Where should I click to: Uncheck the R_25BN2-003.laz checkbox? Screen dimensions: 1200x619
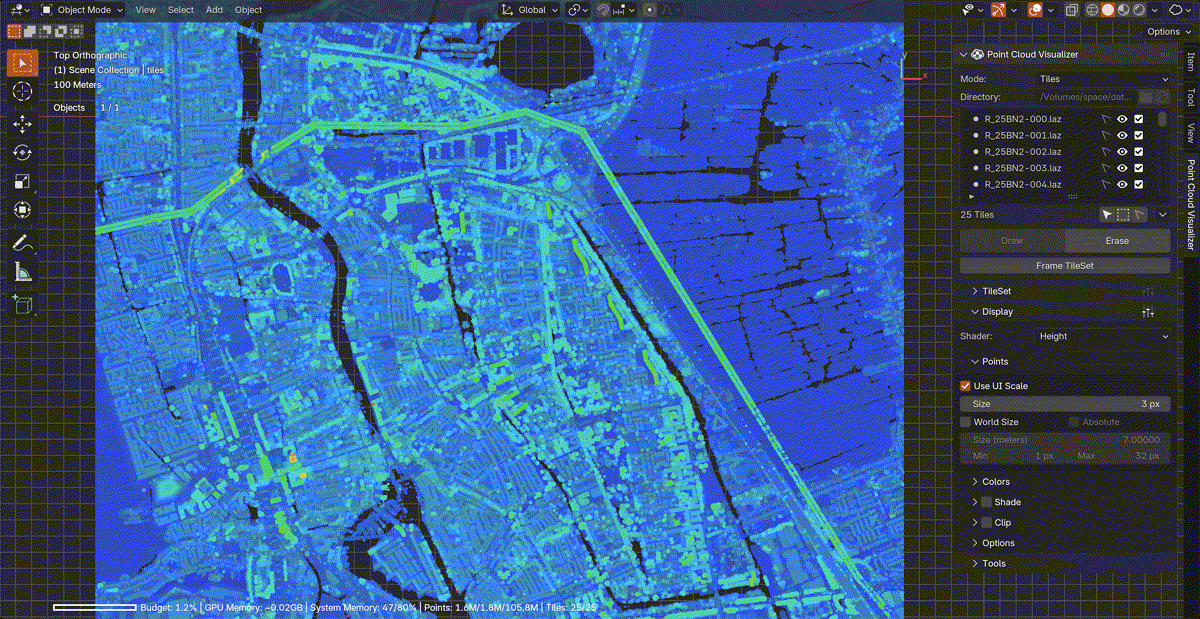point(1138,168)
